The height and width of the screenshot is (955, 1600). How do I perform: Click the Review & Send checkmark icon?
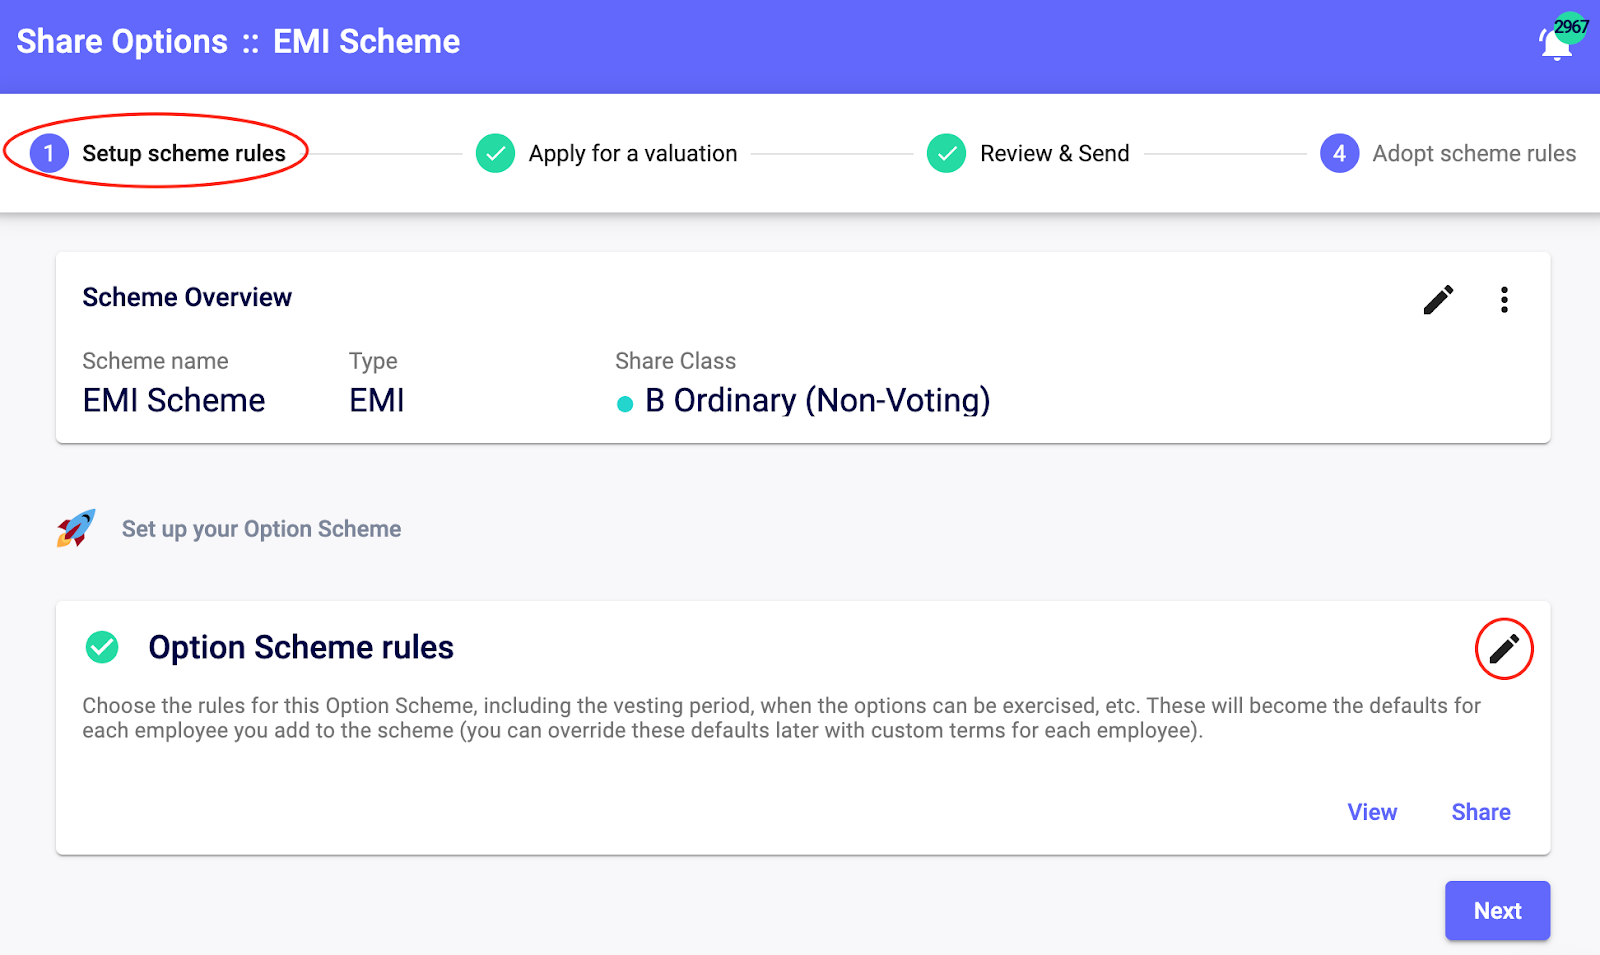[x=946, y=153]
